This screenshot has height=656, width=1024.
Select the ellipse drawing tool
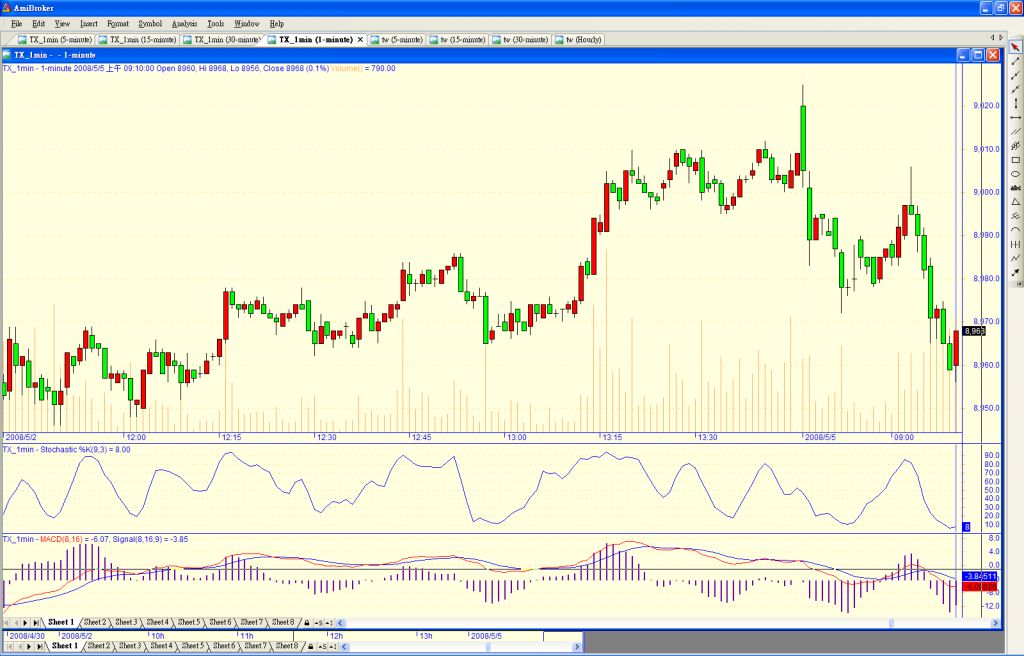coord(1016,174)
